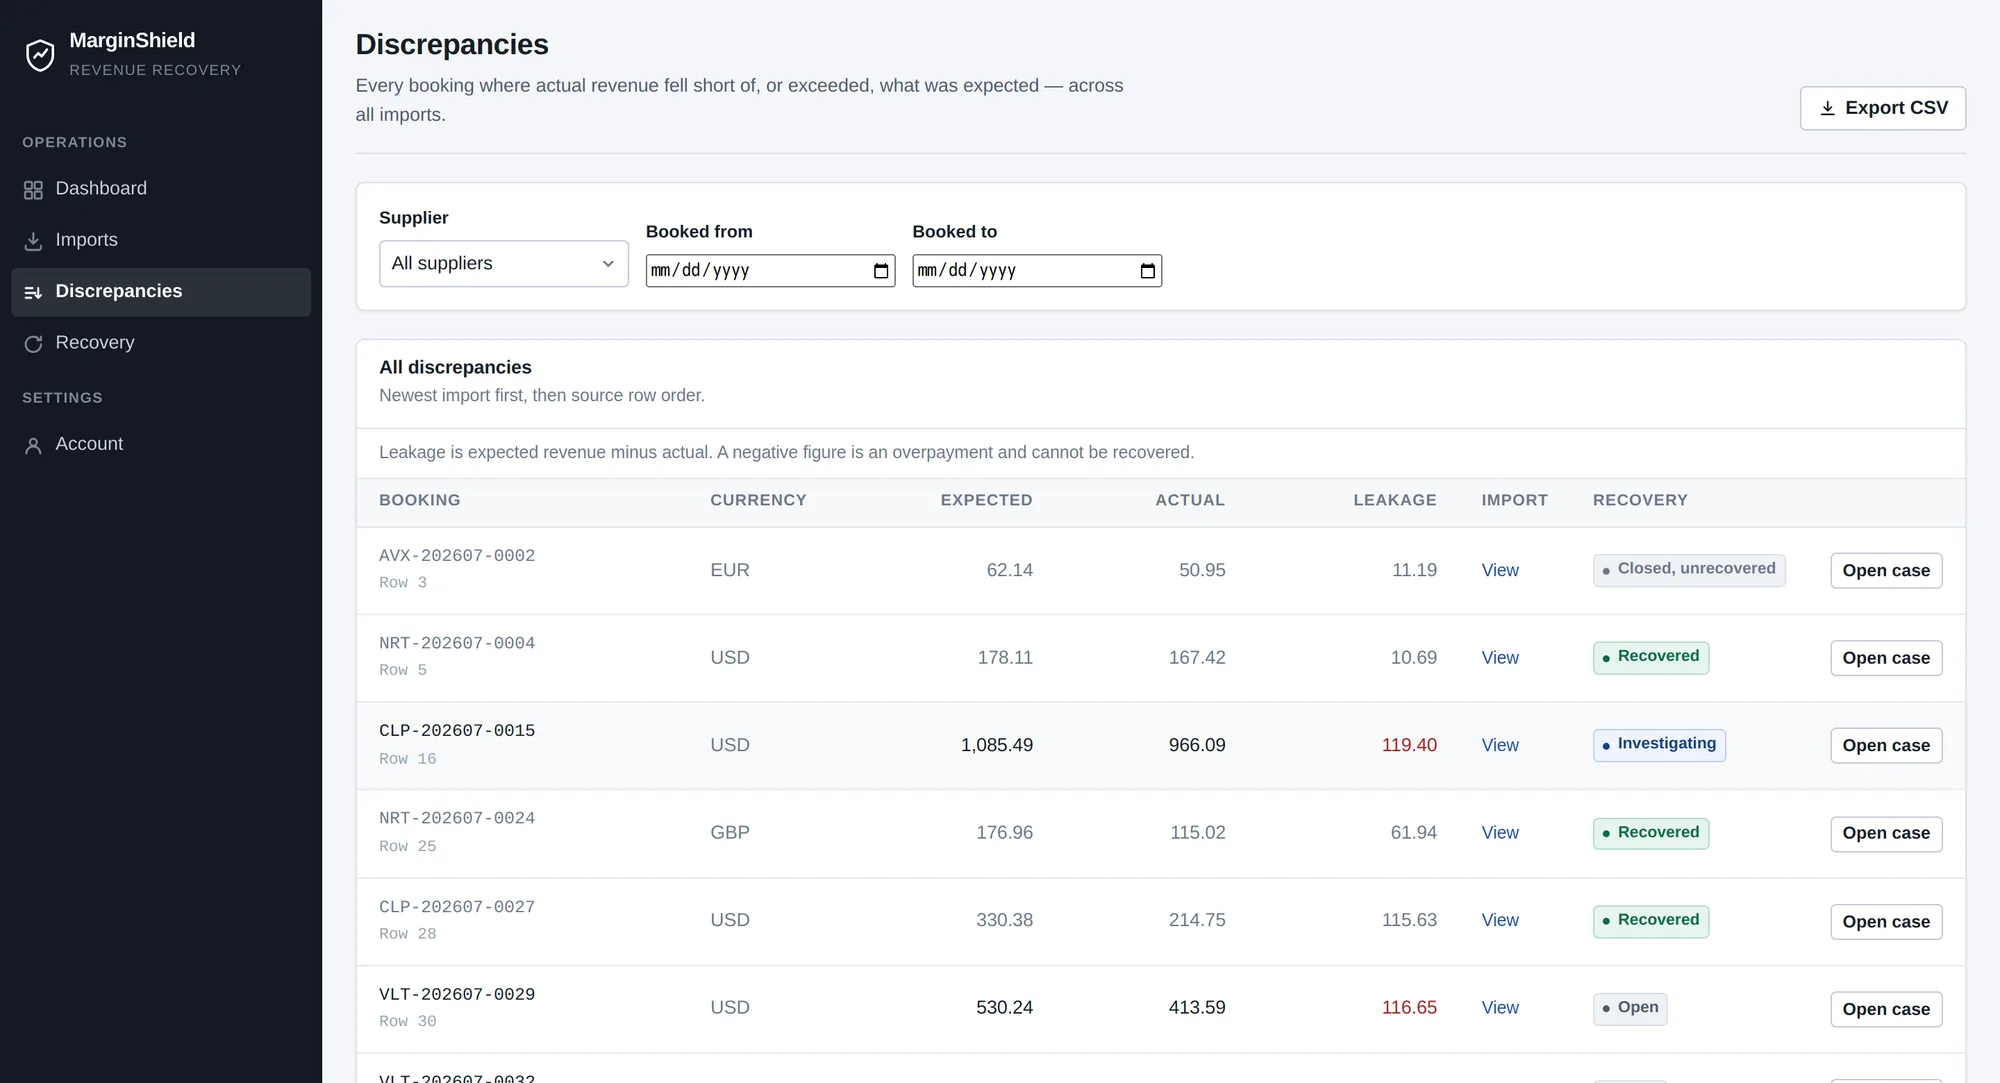
Task: Click the LEAKAGE column header
Action: [1395, 500]
